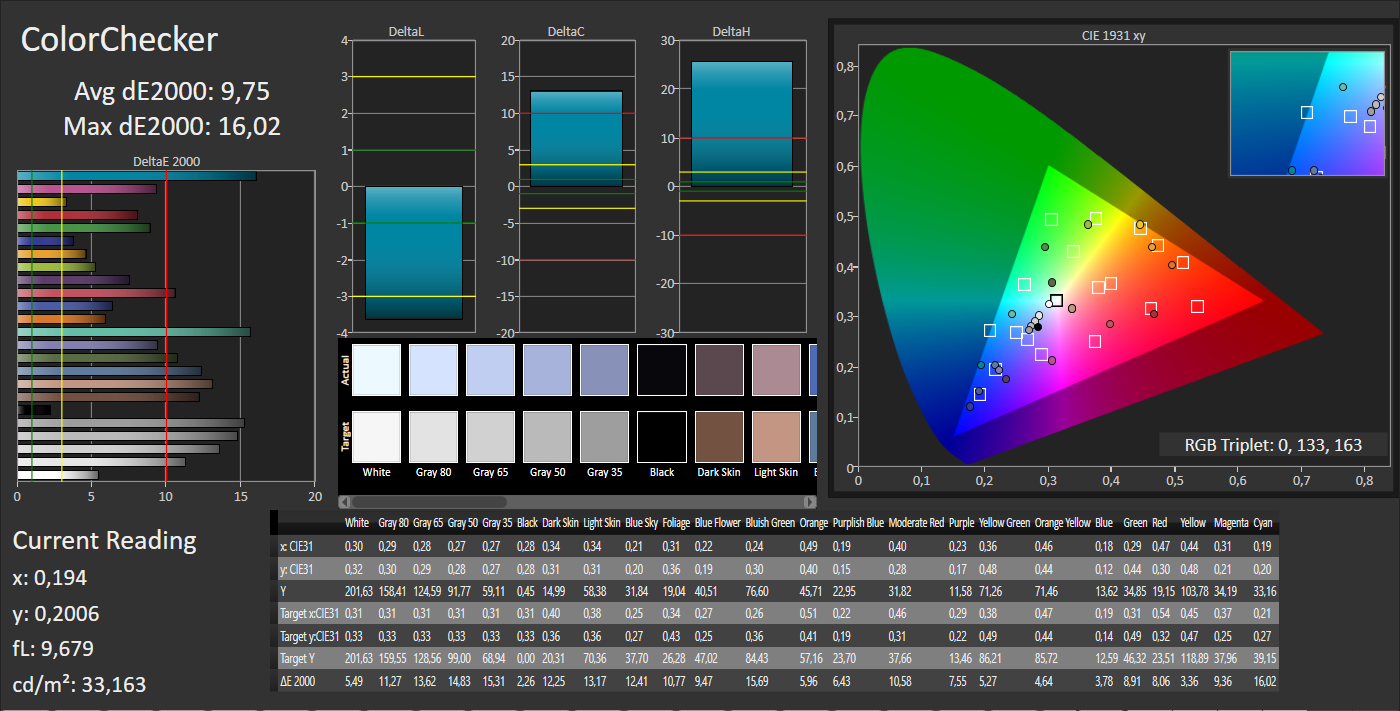
Task: Click the yellow bar in DeltaE 2000 chart
Action: [x=42, y=202]
